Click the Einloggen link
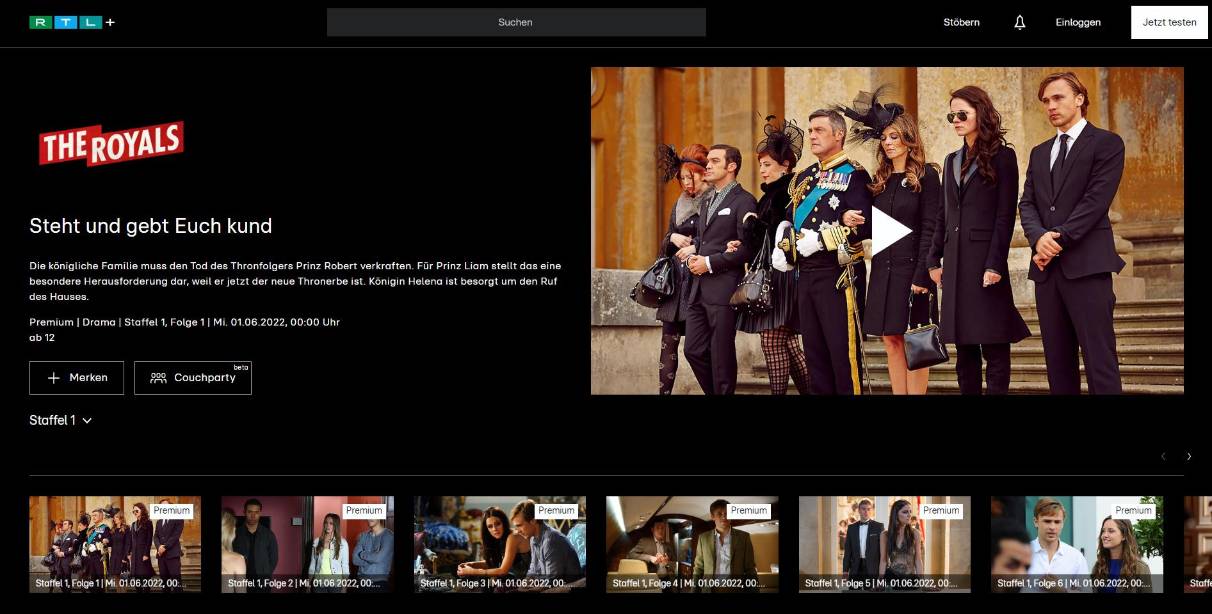The height and width of the screenshot is (614, 1212). (1078, 22)
